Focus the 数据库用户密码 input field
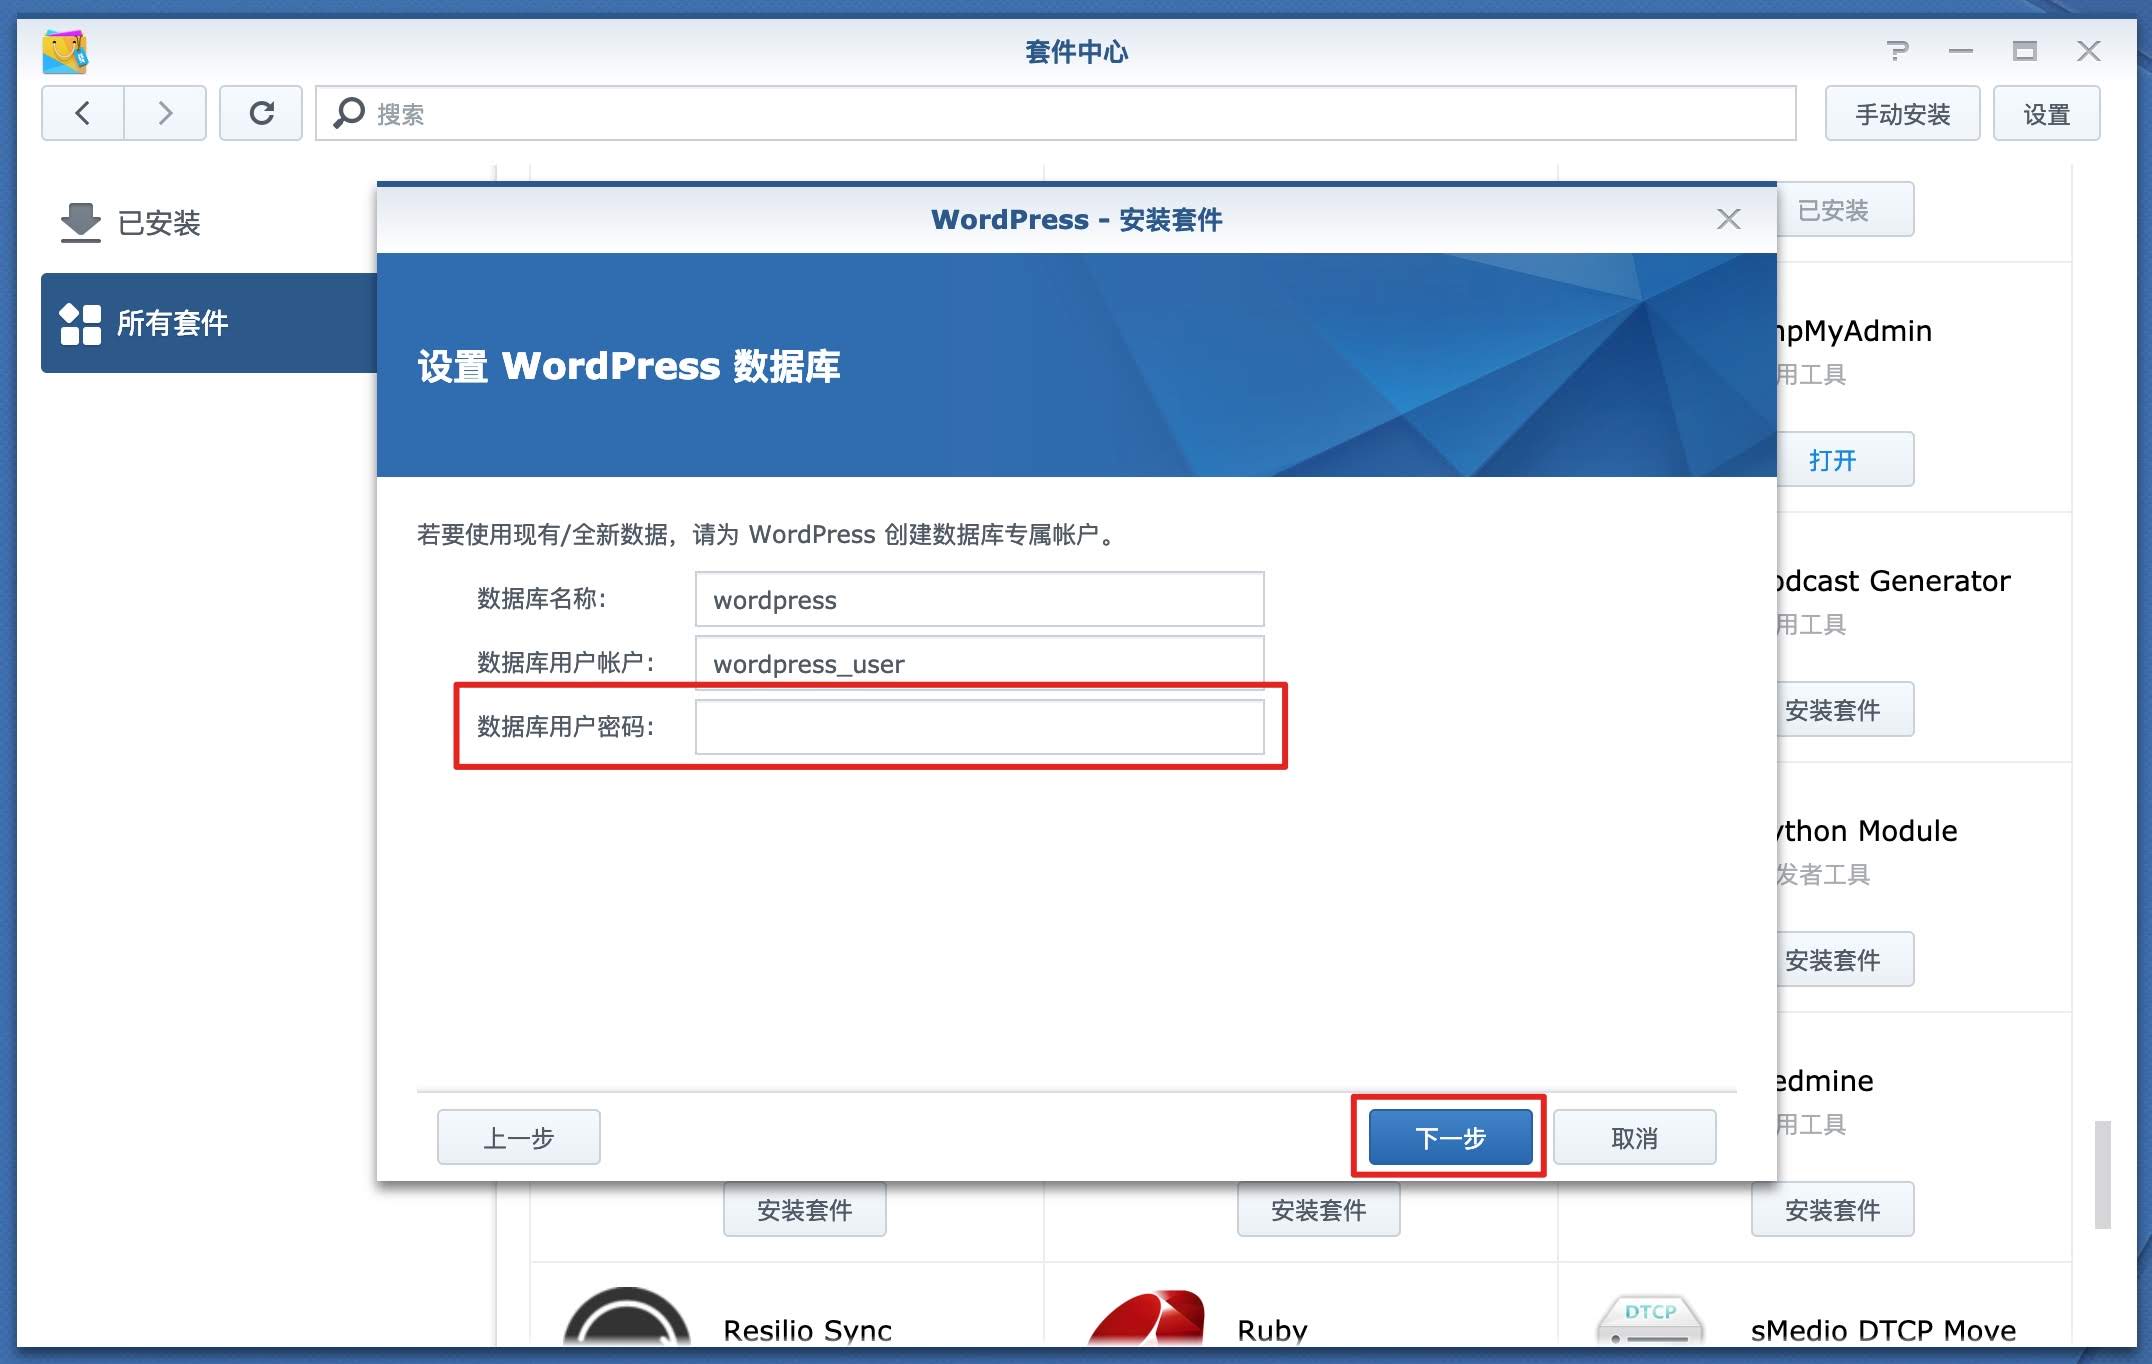 (979, 727)
